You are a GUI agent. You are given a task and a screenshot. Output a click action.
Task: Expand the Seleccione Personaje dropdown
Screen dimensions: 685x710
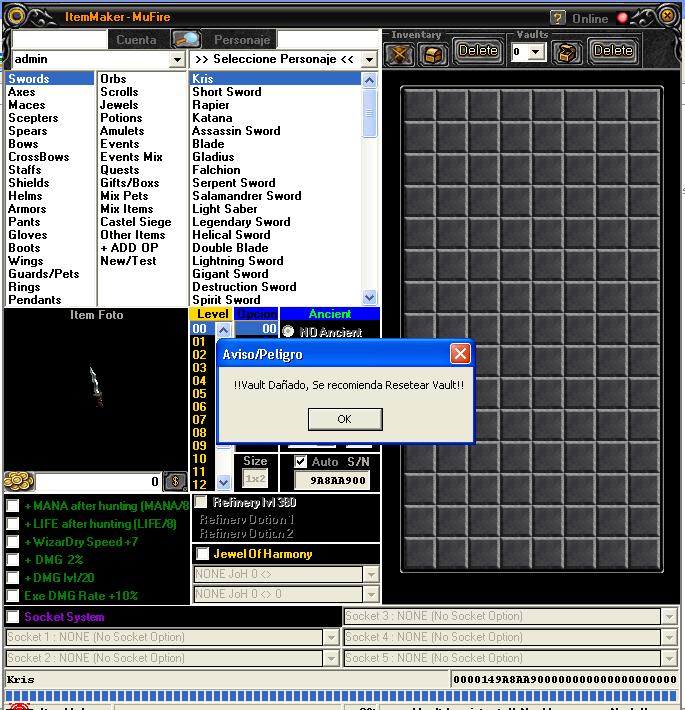pyautogui.click(x=369, y=60)
